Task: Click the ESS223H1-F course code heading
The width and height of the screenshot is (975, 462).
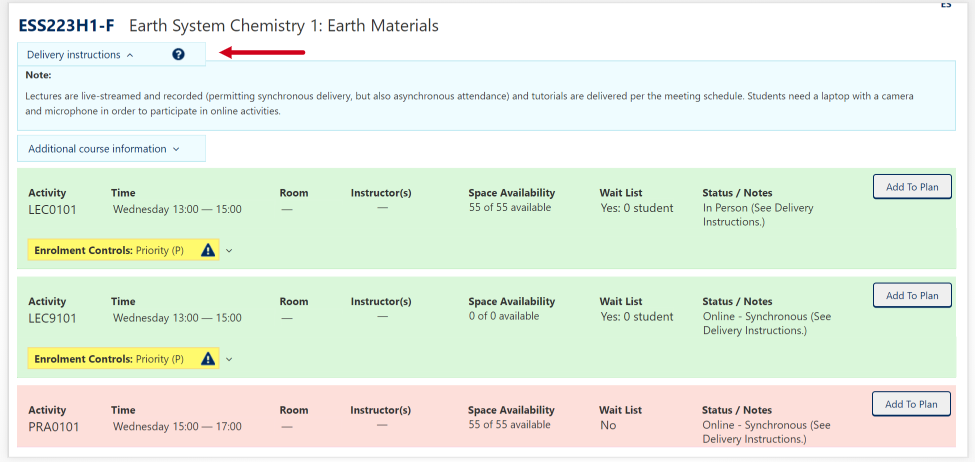Action: (66, 26)
